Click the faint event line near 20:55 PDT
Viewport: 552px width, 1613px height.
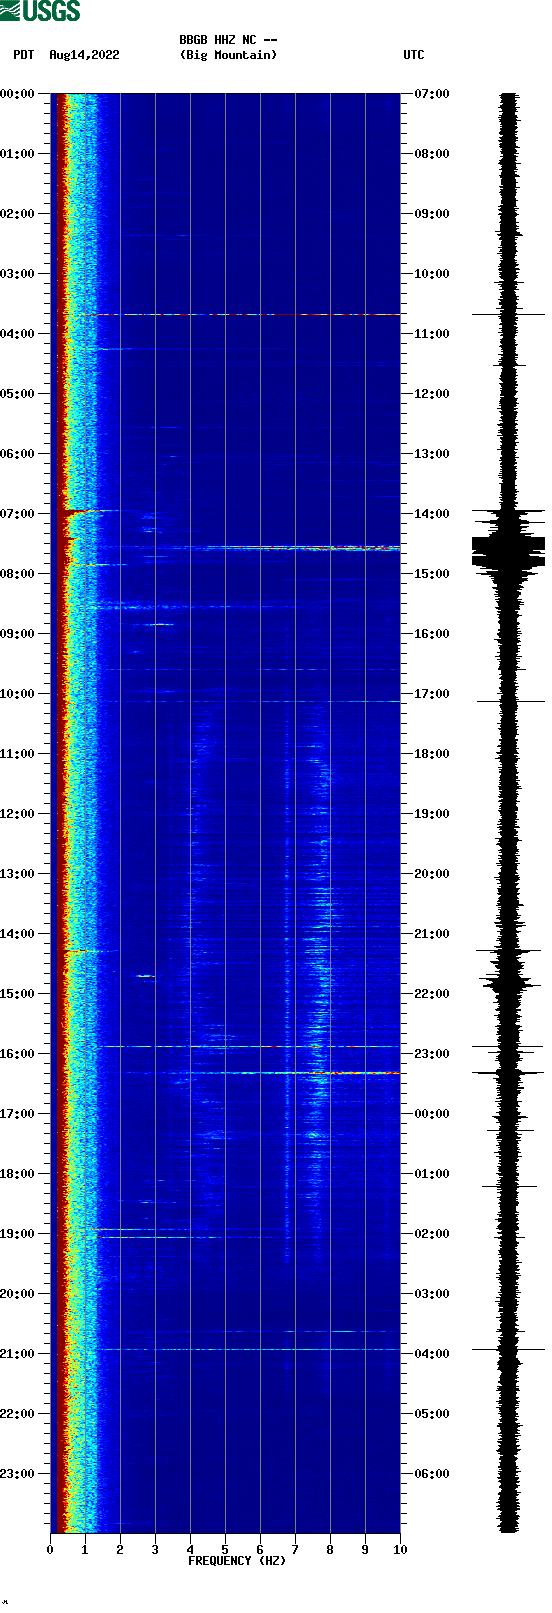click(250, 1349)
